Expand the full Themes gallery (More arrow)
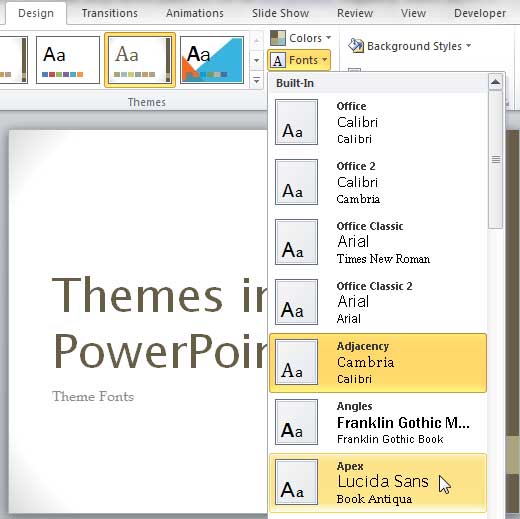The image size is (520, 519). [x=256, y=81]
